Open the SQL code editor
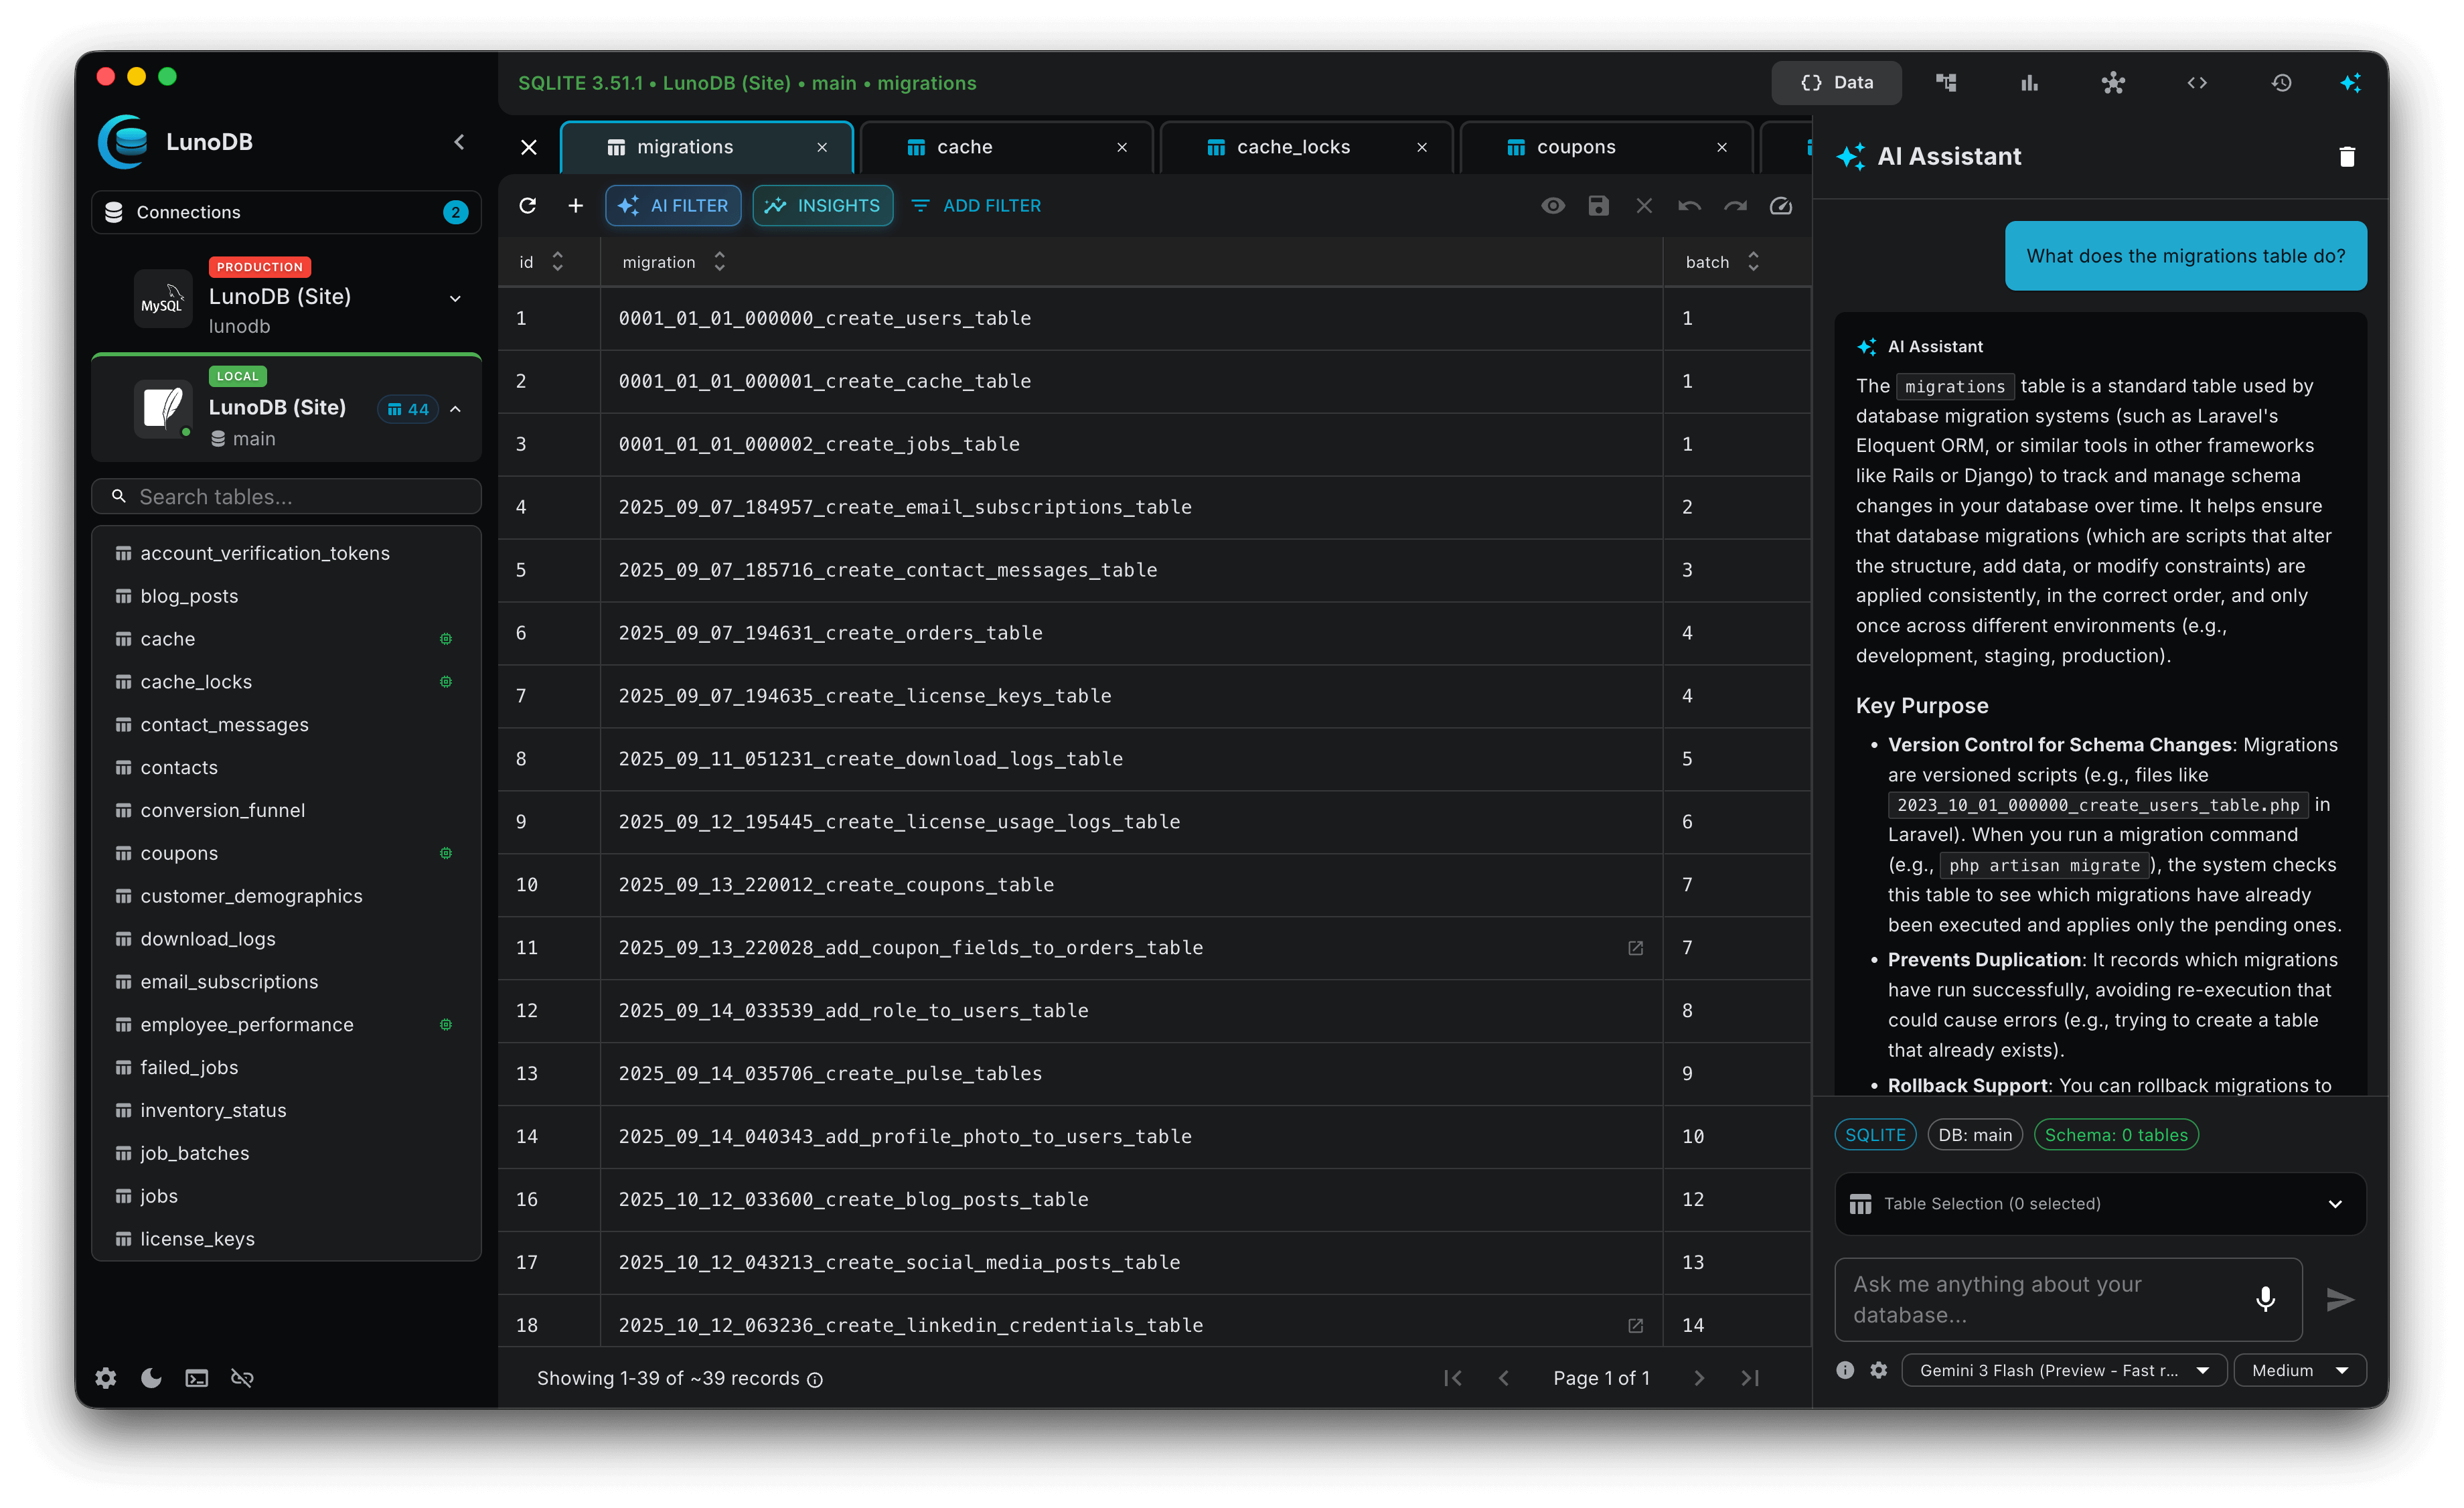Image resolution: width=2464 pixels, height=1508 pixels. click(2197, 82)
